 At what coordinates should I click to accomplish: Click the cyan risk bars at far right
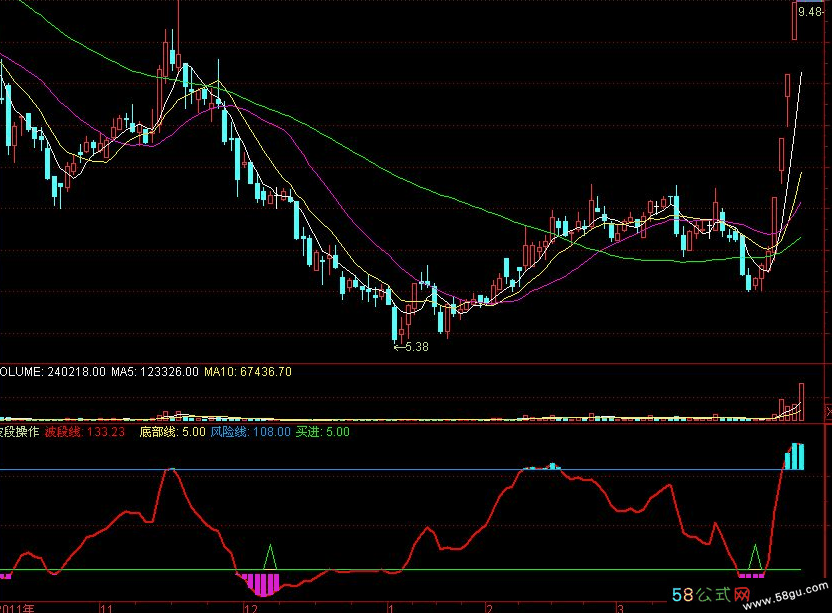pyautogui.click(x=794, y=456)
